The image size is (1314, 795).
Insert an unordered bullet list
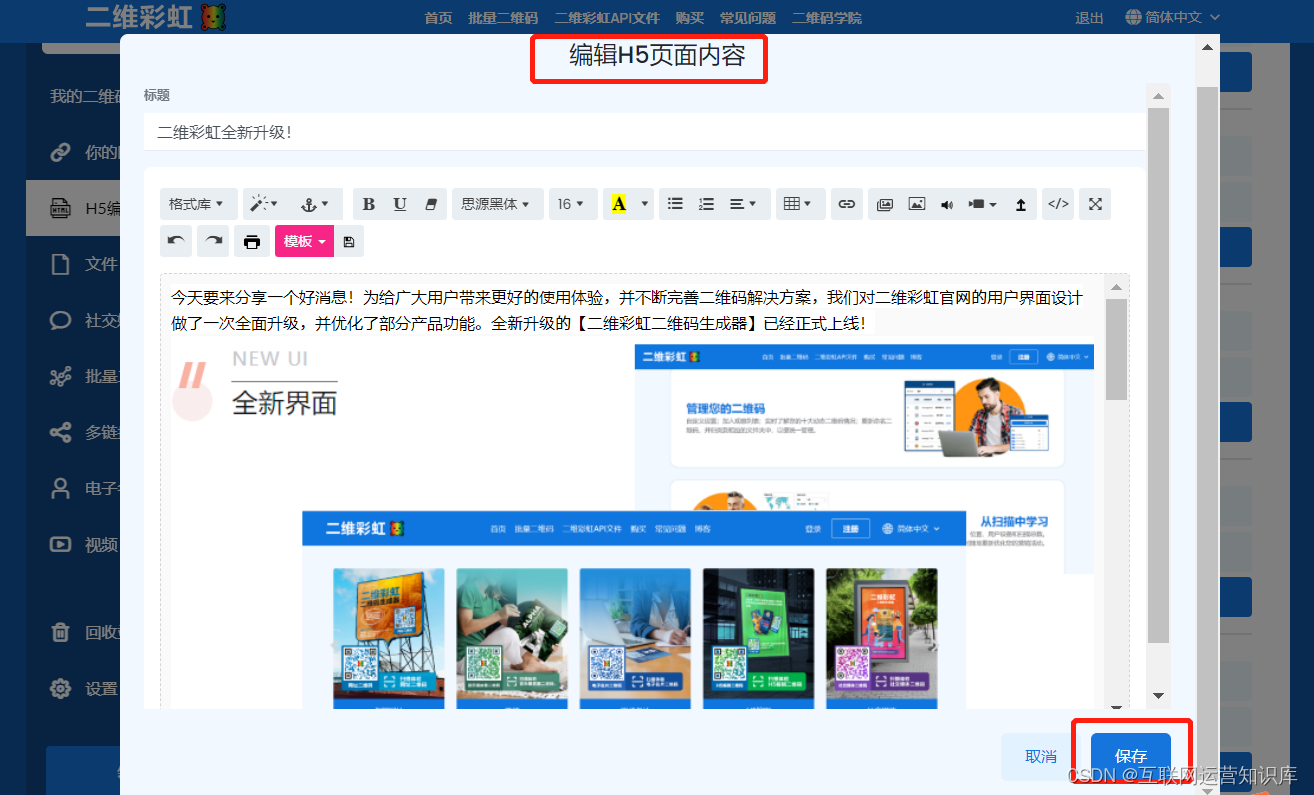[675, 204]
